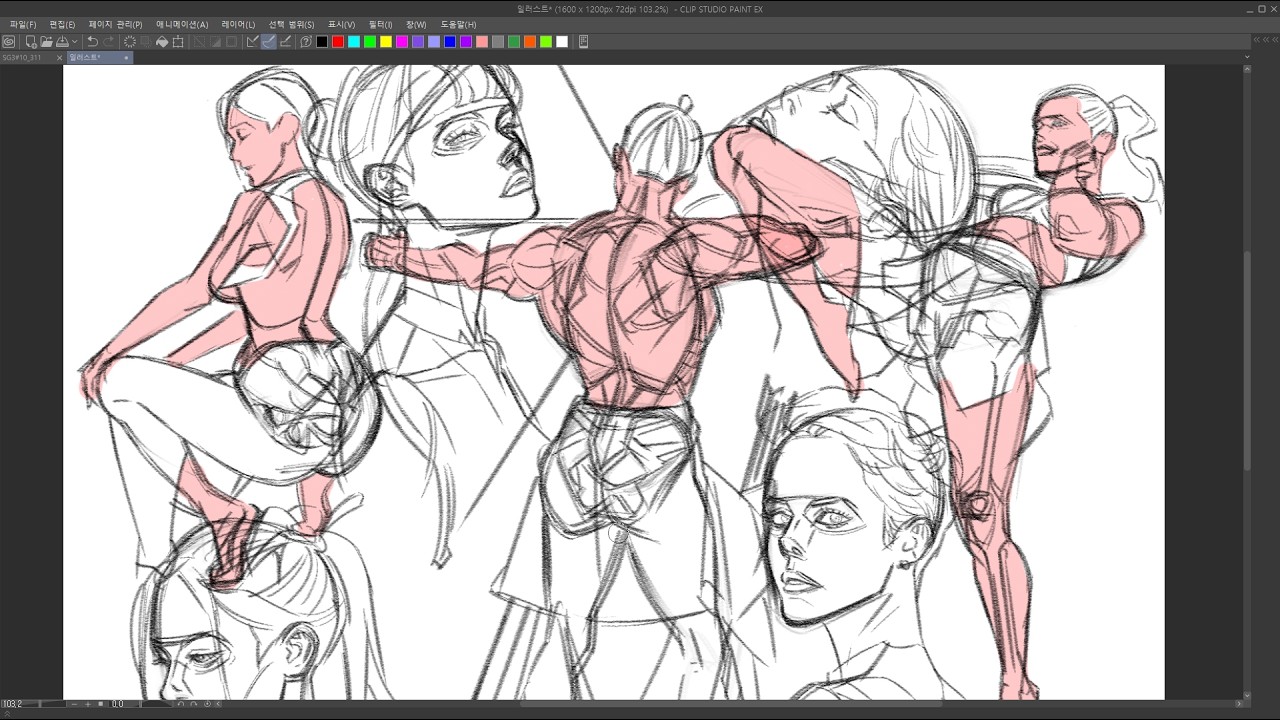Click the Save document icon
This screenshot has width=1280, height=720.
point(62,41)
